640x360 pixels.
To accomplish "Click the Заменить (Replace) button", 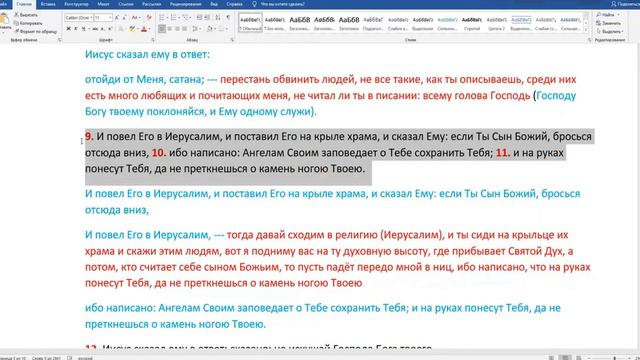I will [x=608, y=23].
